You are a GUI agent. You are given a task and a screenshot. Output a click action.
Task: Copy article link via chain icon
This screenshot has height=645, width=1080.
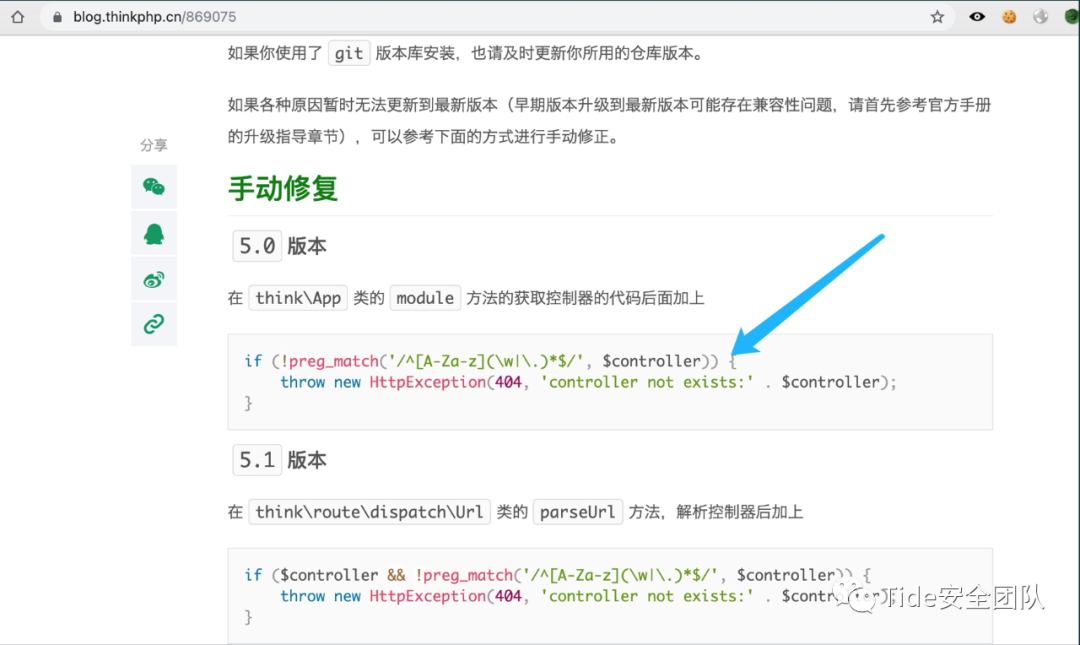tap(154, 324)
